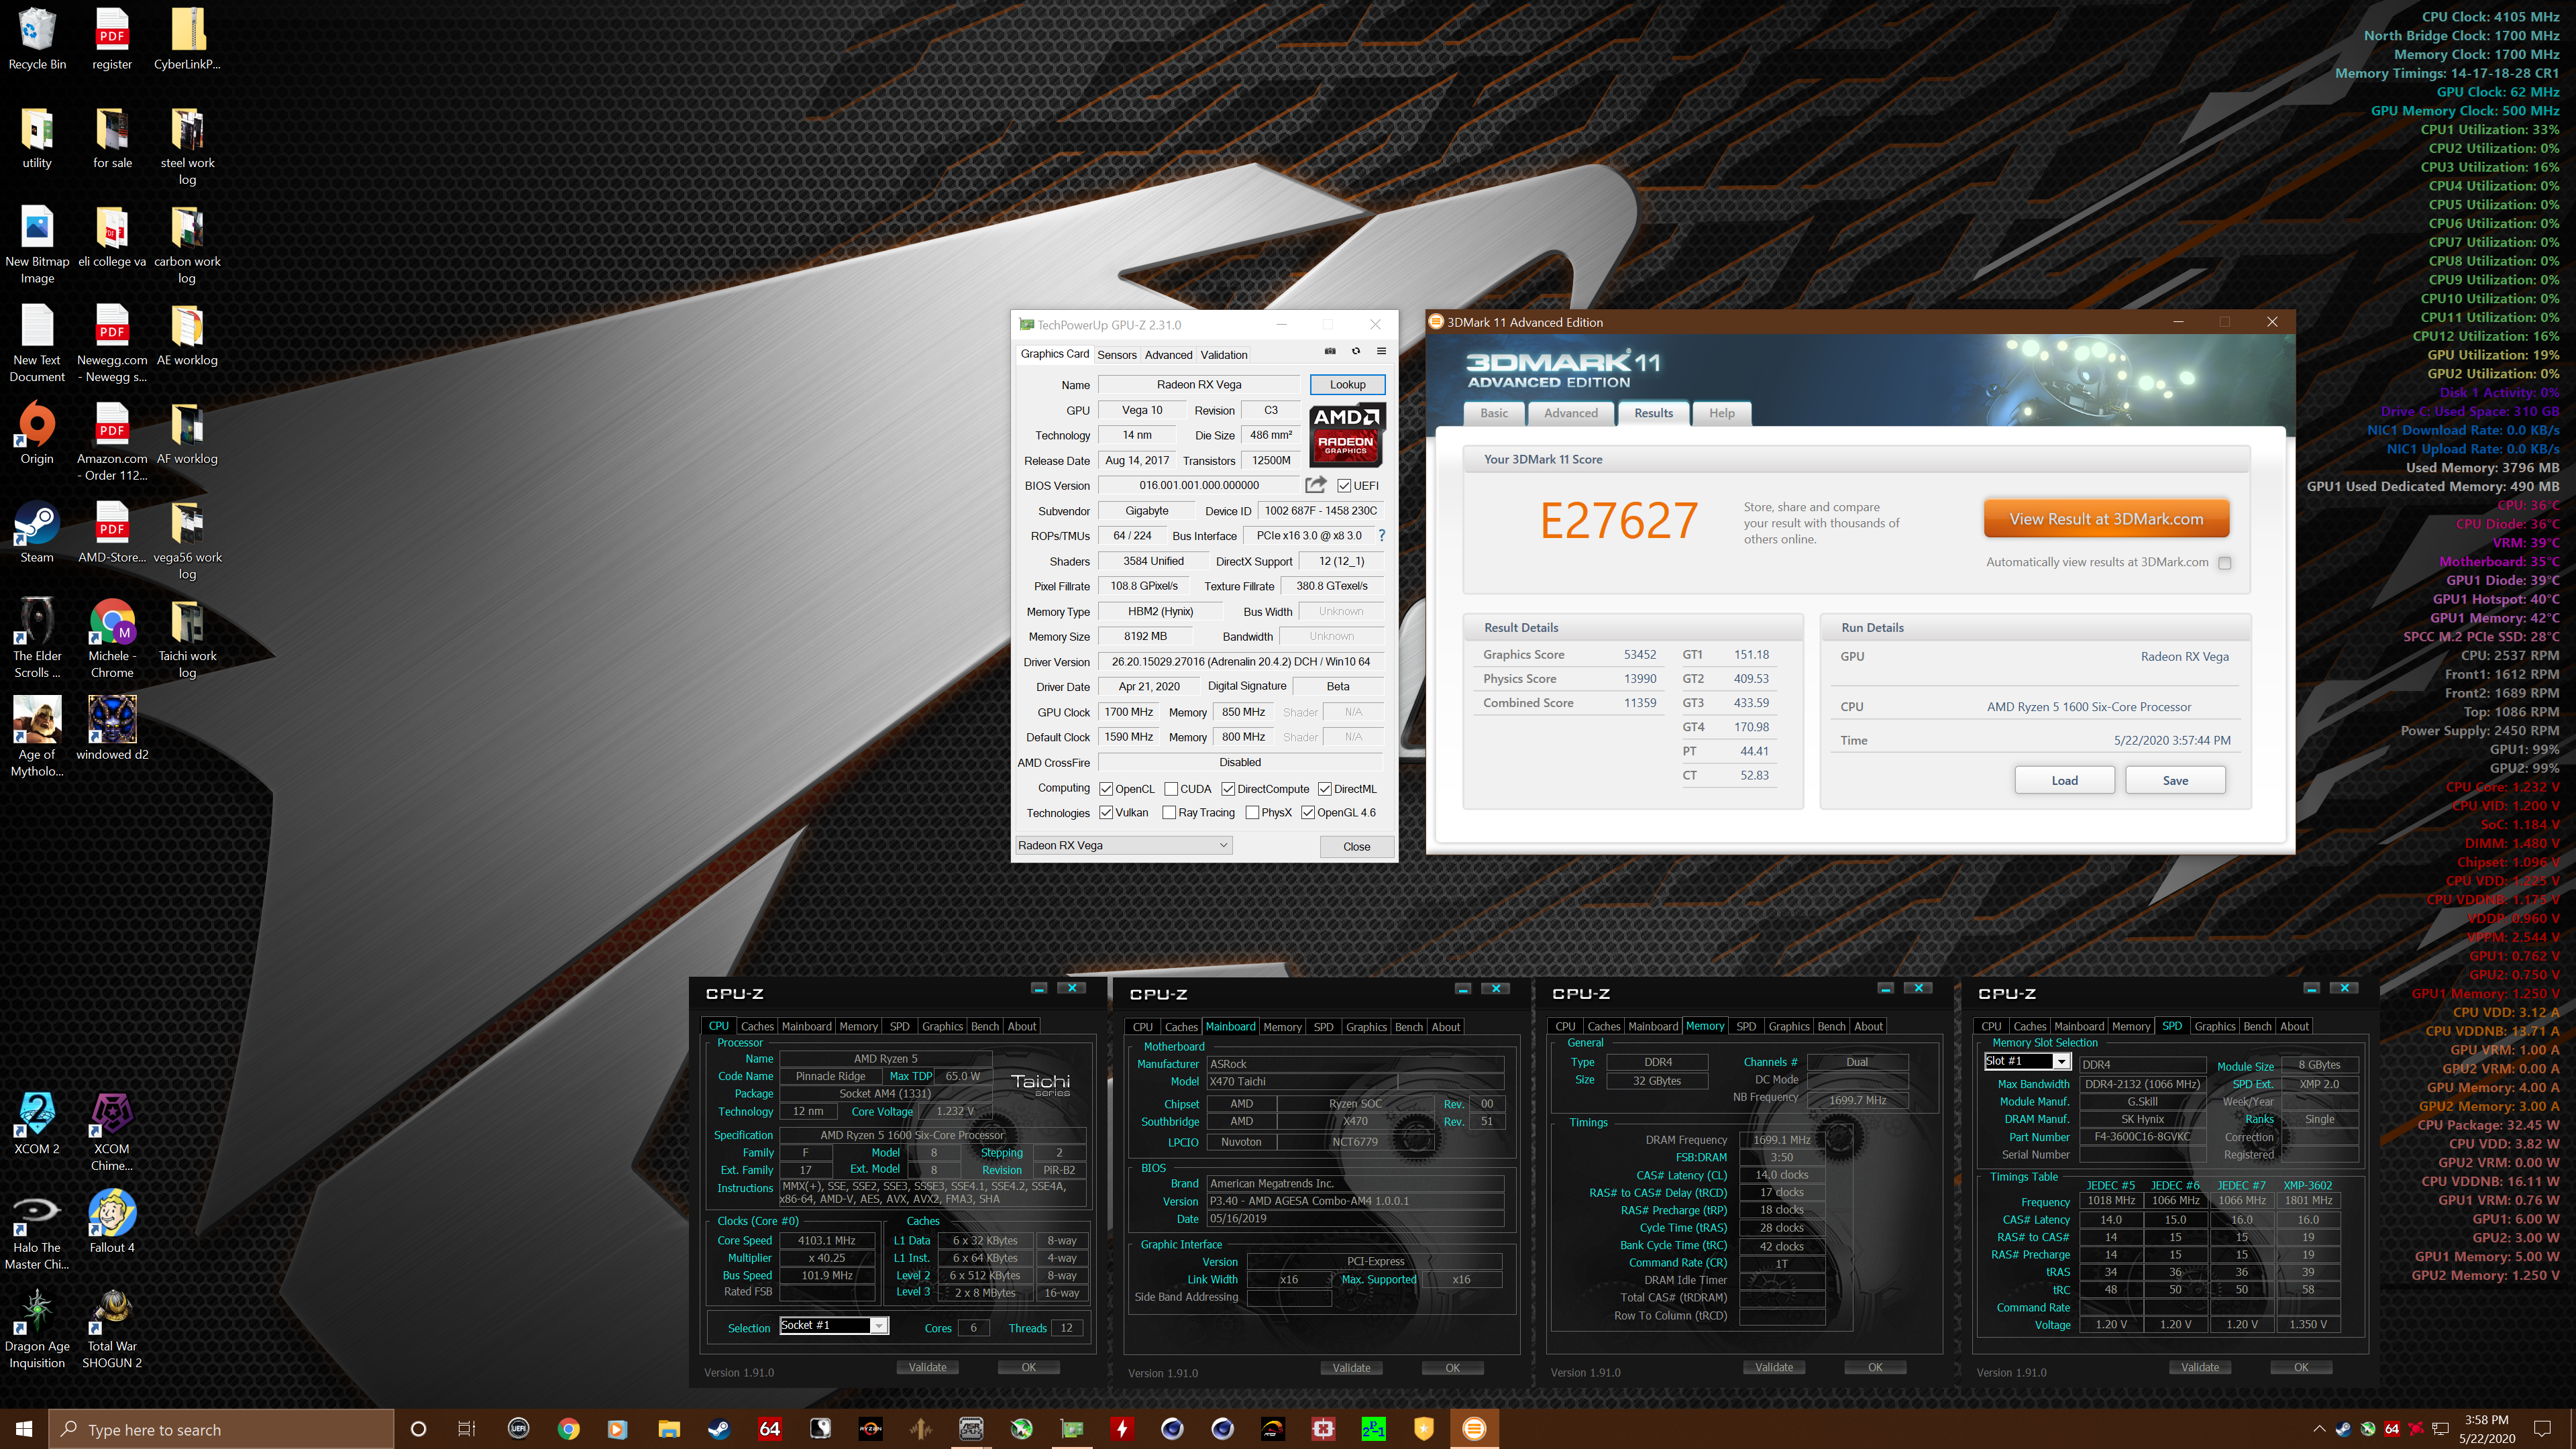Refresh GPU-Z data with the refresh icon
This screenshot has height=1449, width=2576.
click(1356, 351)
